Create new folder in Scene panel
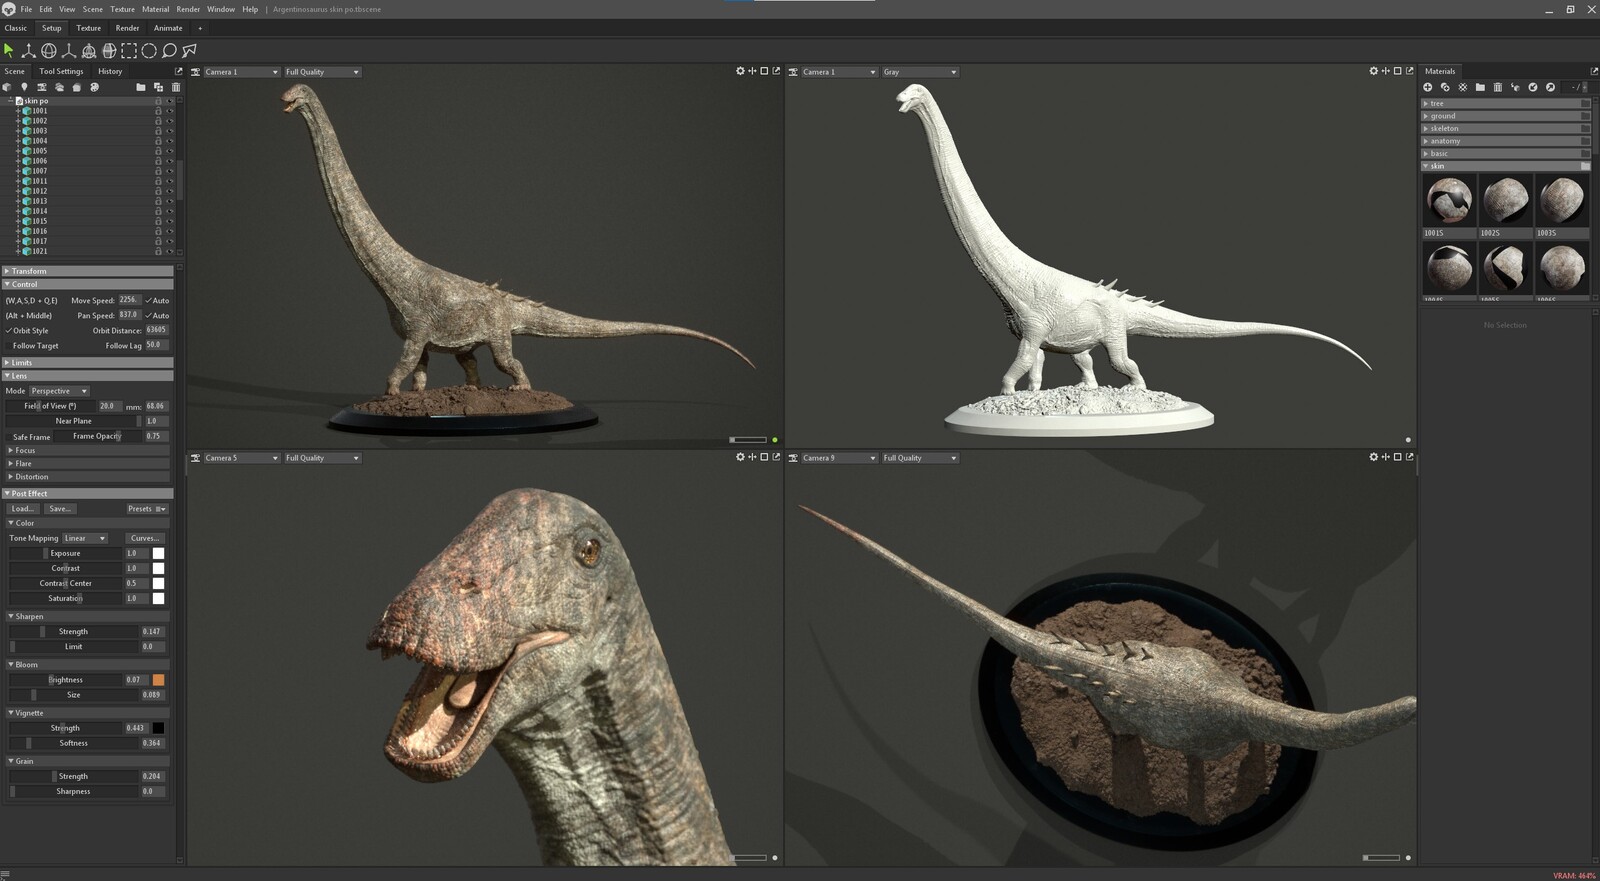Image resolution: width=1600 pixels, height=881 pixels. 141,87
